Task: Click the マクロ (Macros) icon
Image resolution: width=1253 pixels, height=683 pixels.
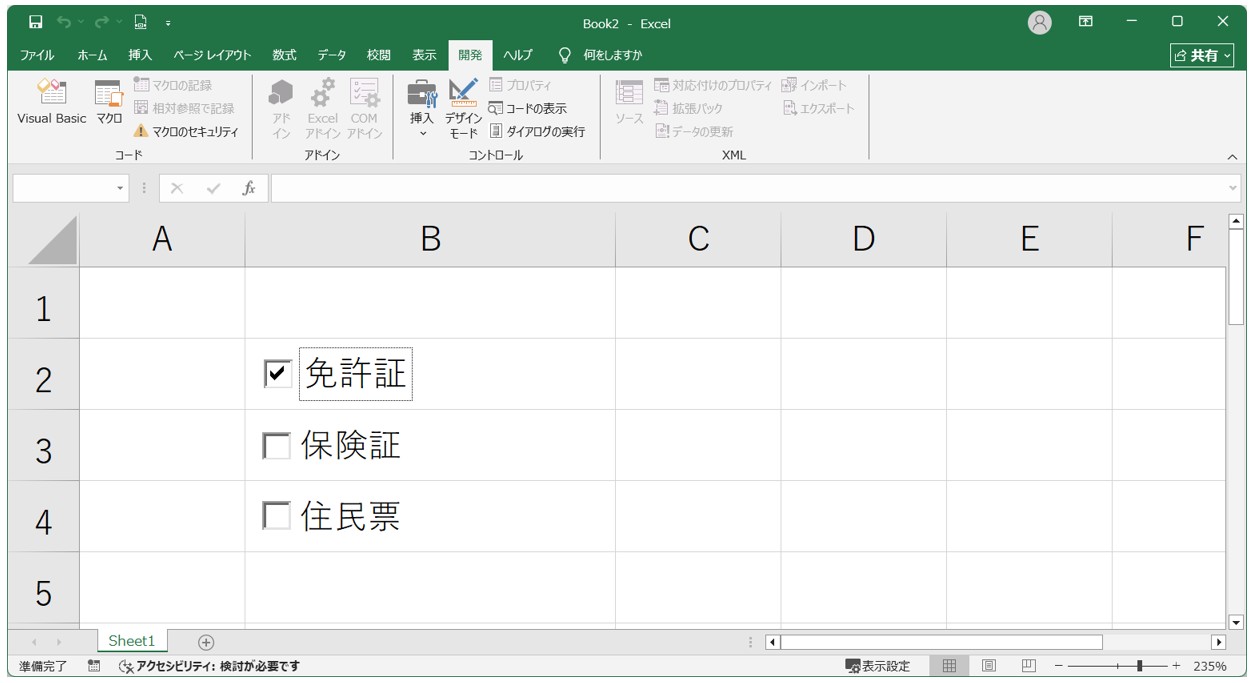Action: (x=108, y=104)
